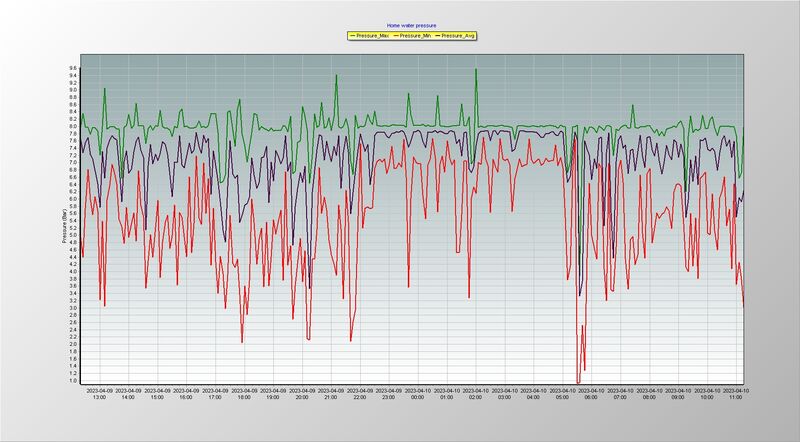Click the 1.0 value on the pressure axis
Screen dimensions: 800x442
point(73,380)
